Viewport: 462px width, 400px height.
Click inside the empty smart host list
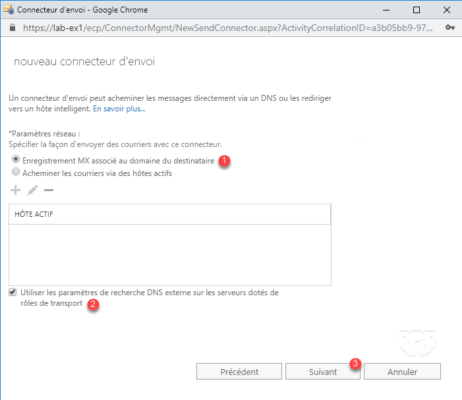(x=170, y=255)
